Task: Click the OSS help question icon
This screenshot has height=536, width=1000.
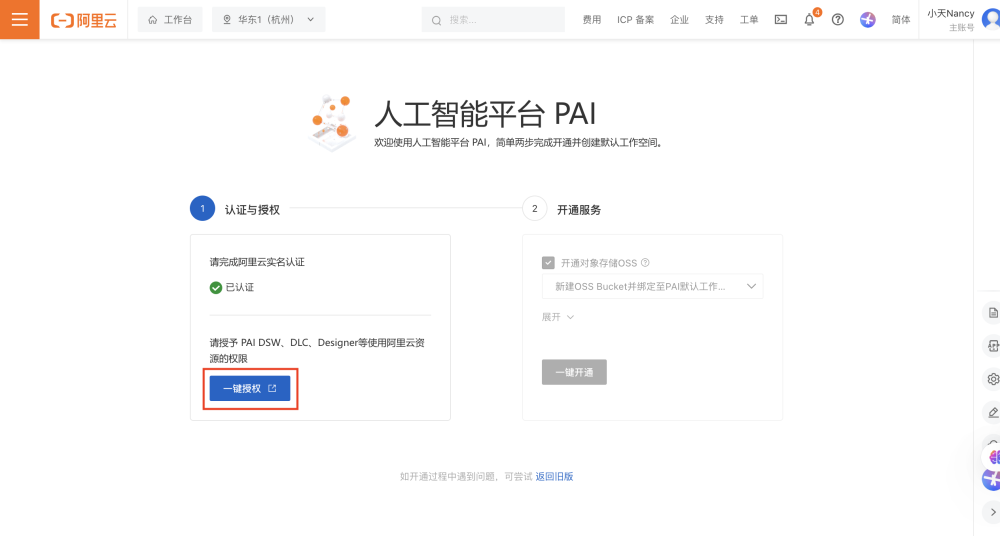Action: [645, 262]
